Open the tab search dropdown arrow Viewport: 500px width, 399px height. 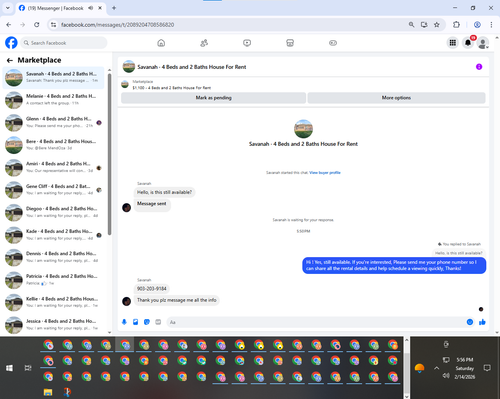coord(8,8)
